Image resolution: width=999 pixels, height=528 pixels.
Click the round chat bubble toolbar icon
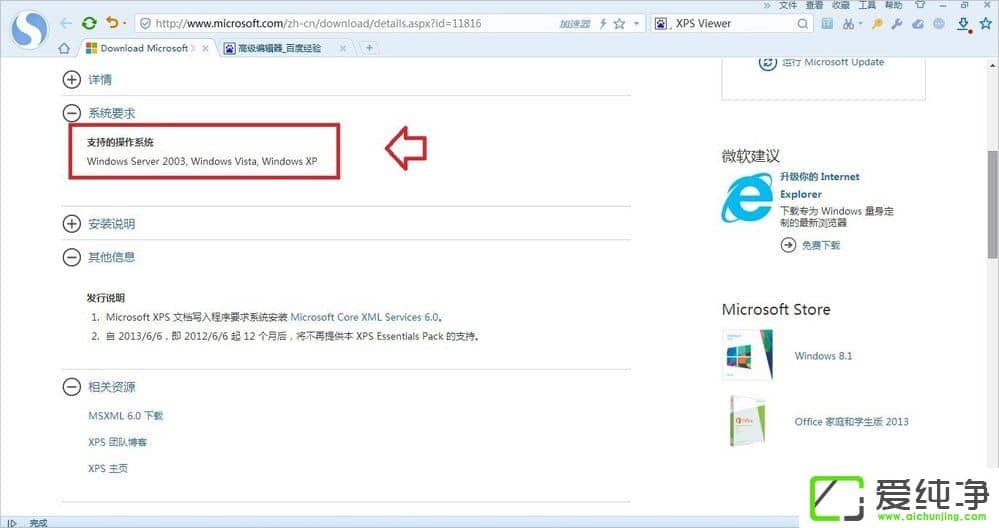(x=939, y=24)
